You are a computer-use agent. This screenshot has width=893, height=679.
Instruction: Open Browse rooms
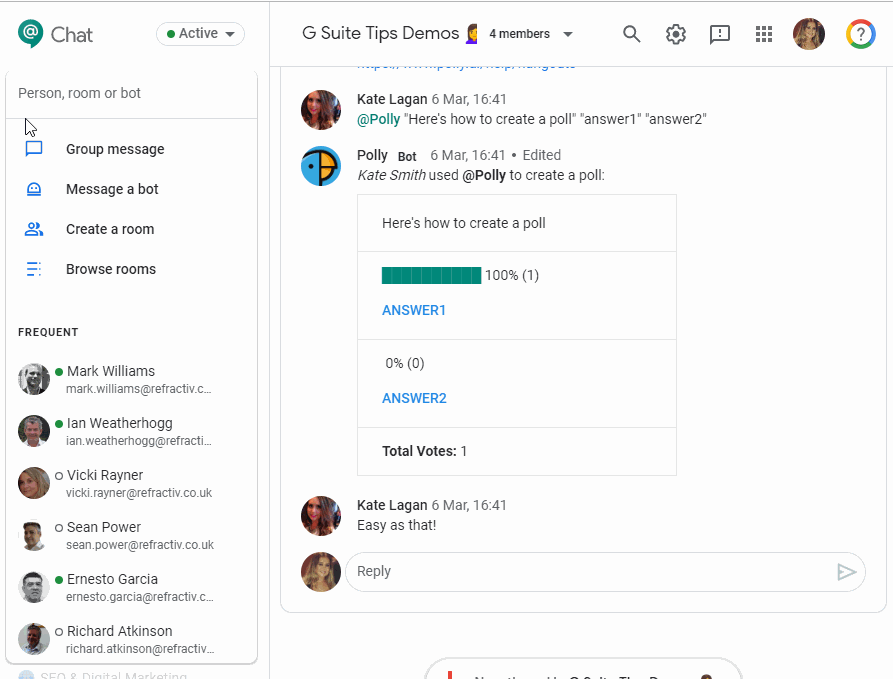(x=110, y=268)
